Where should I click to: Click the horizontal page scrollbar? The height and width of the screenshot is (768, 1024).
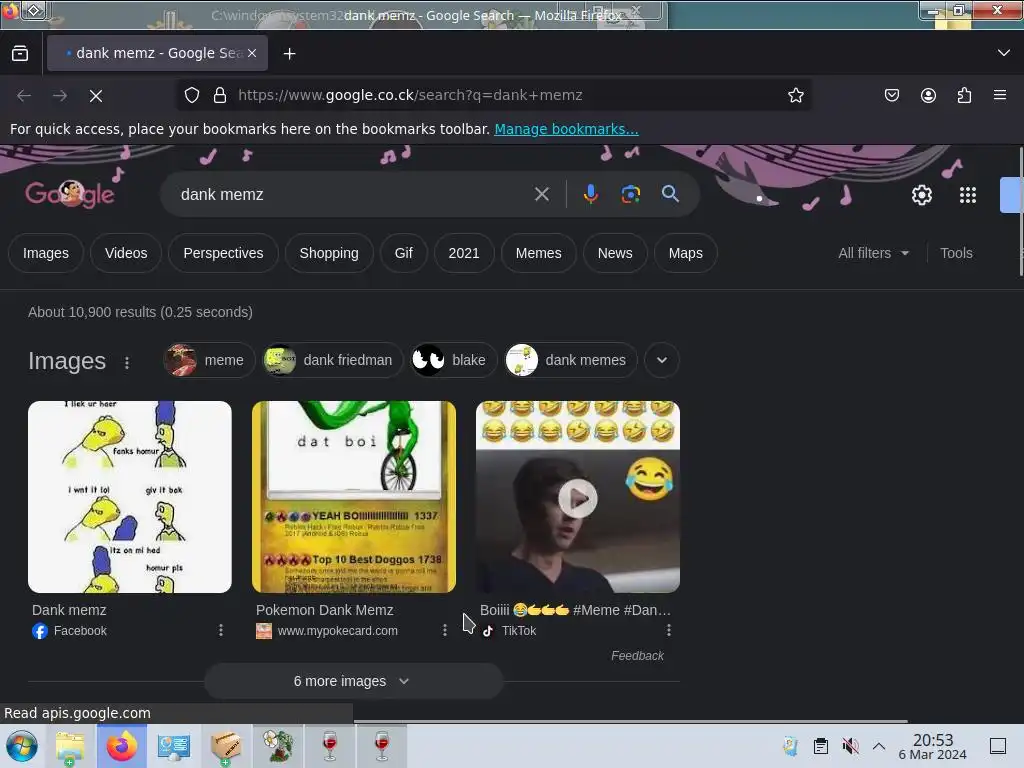(x=630, y=721)
